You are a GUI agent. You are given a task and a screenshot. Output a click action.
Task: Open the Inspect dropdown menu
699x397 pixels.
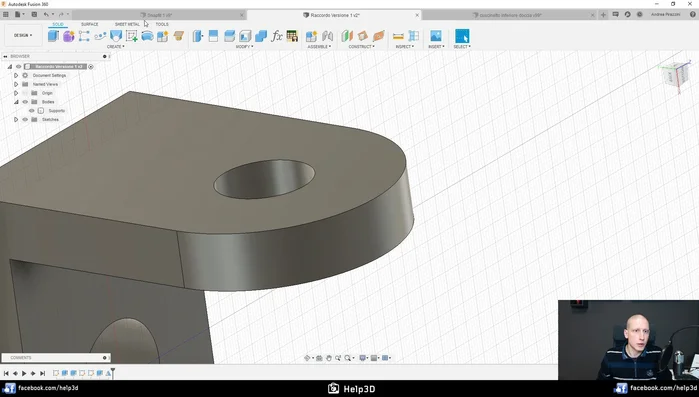pos(405,46)
